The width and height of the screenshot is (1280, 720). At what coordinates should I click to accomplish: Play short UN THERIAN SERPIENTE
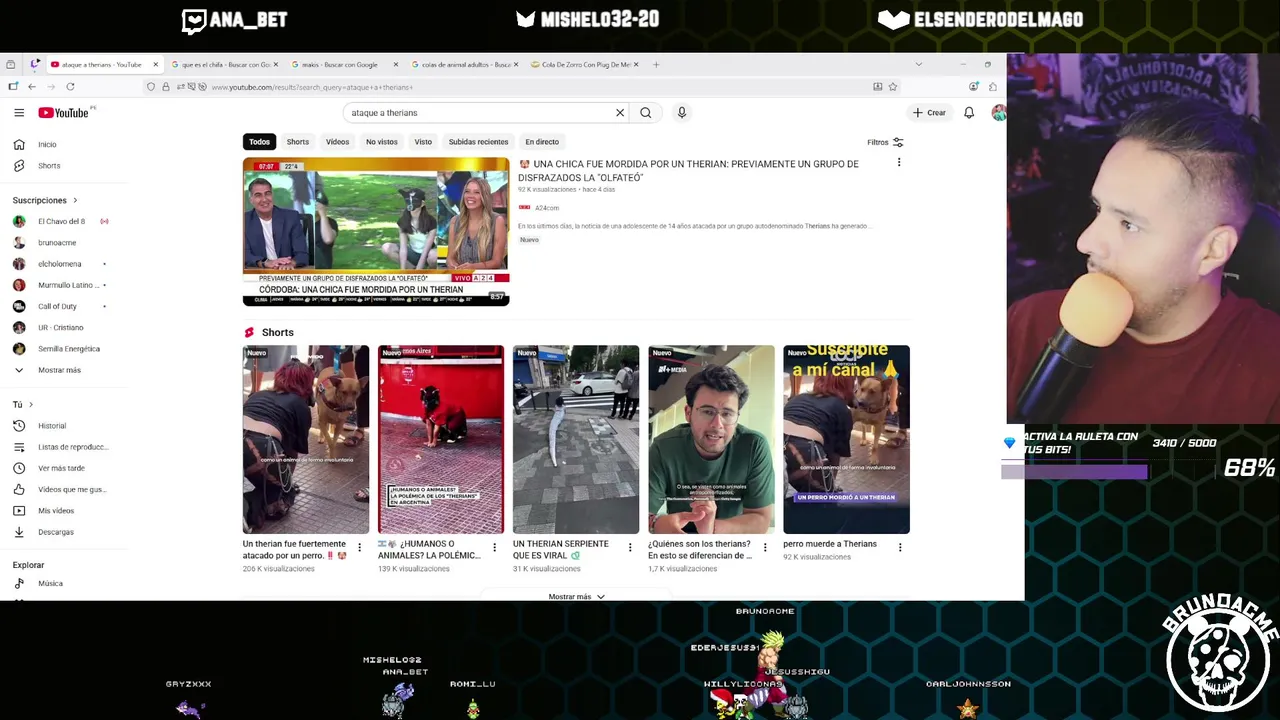tap(576, 440)
